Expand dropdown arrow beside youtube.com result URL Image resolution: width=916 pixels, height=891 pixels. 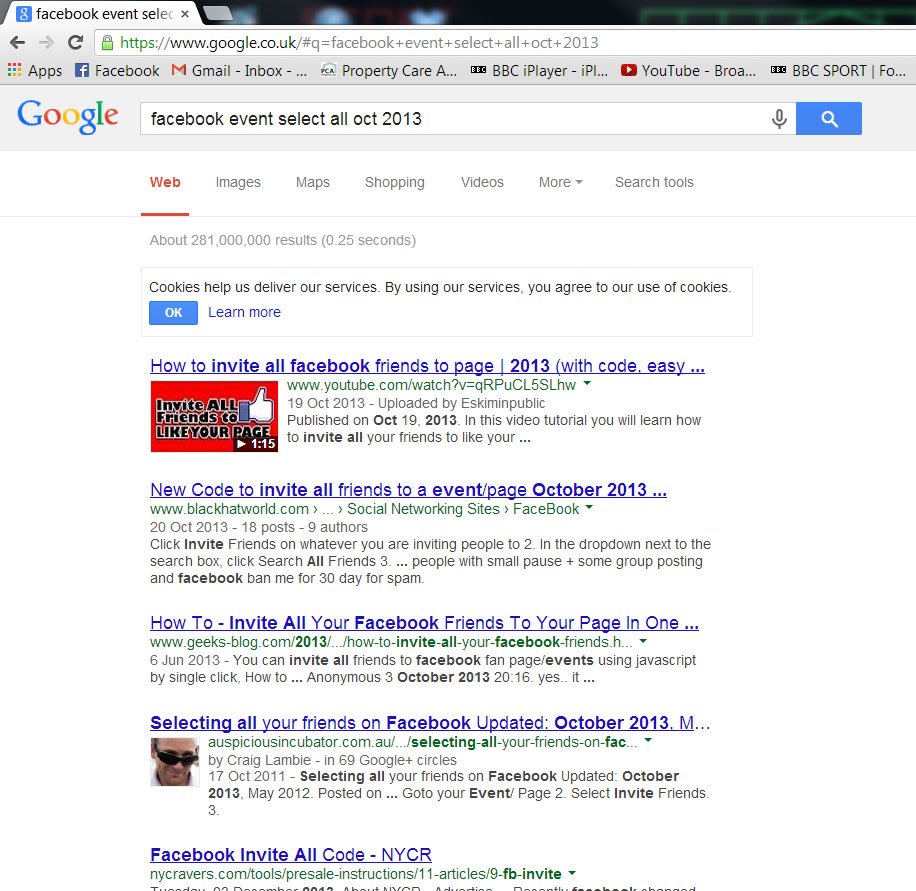click(587, 384)
